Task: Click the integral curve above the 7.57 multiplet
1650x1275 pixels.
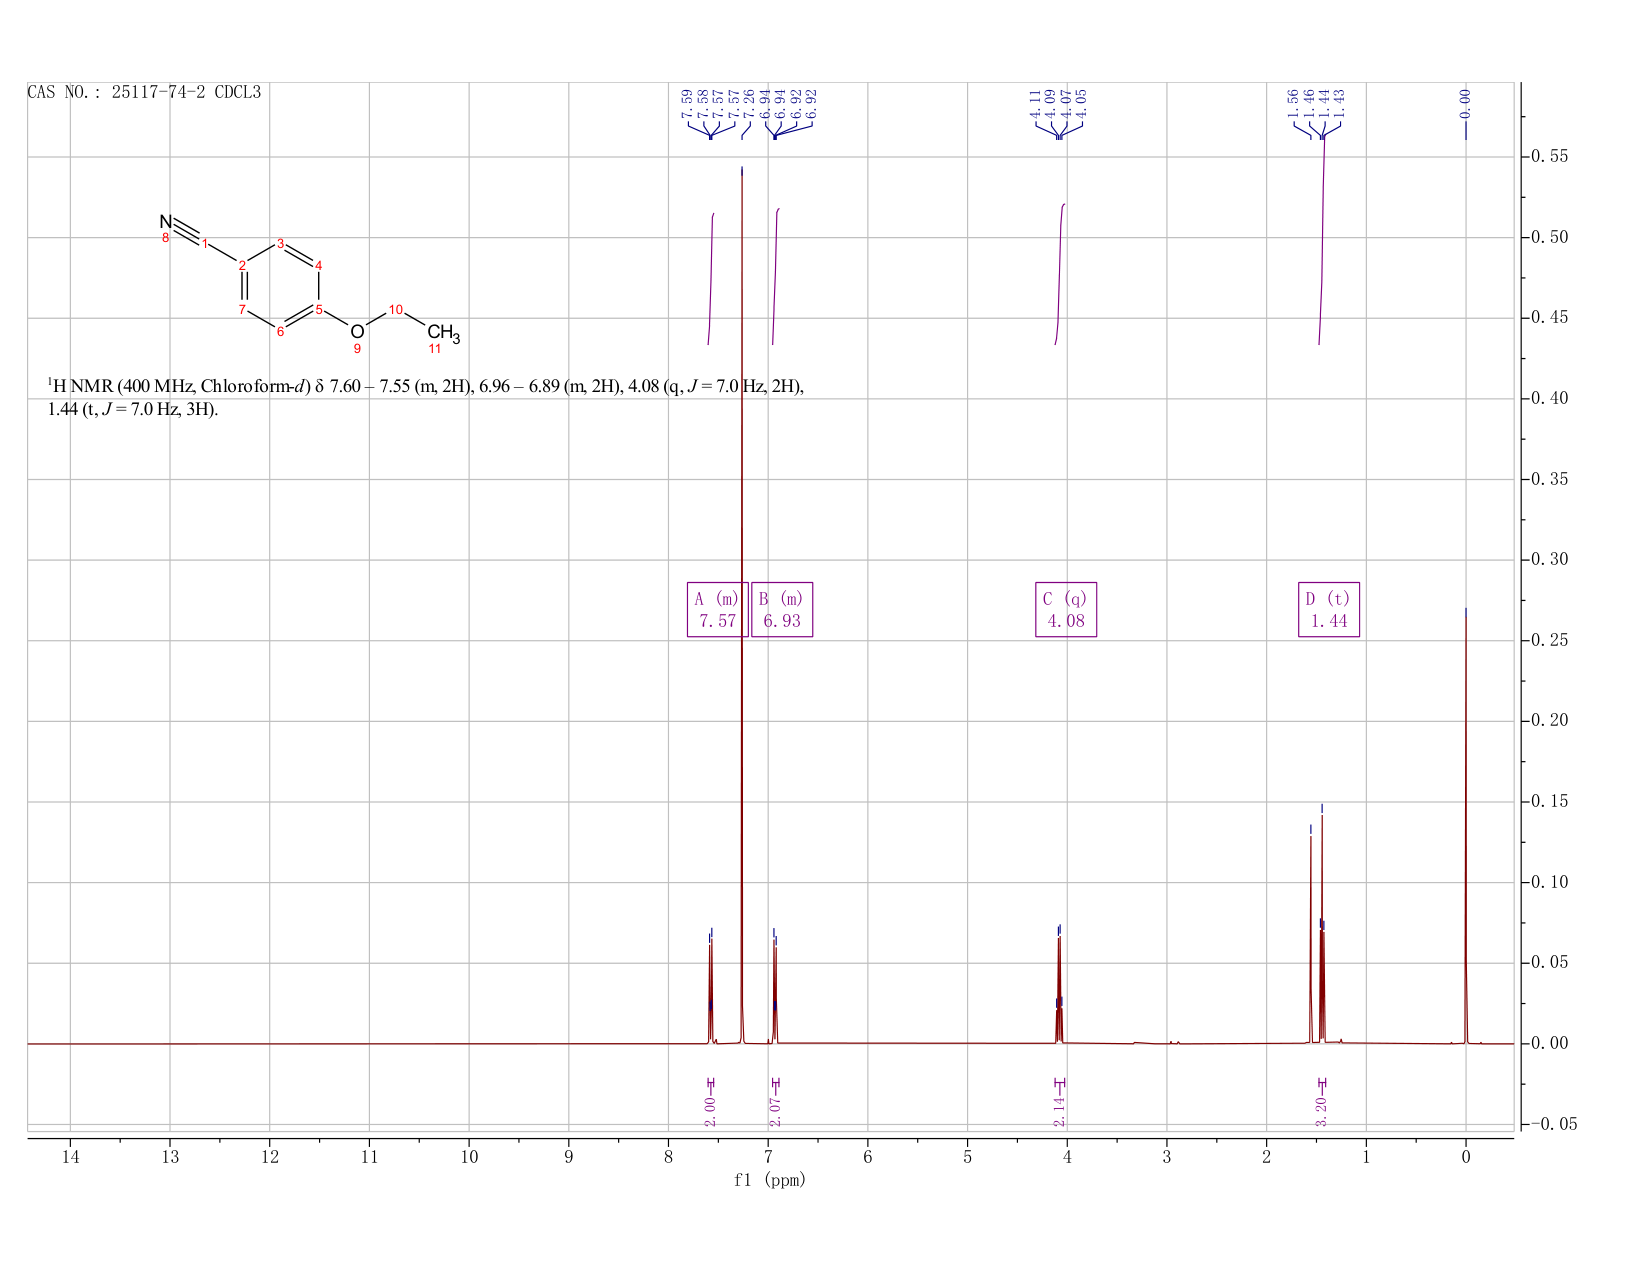Action: click(x=711, y=279)
